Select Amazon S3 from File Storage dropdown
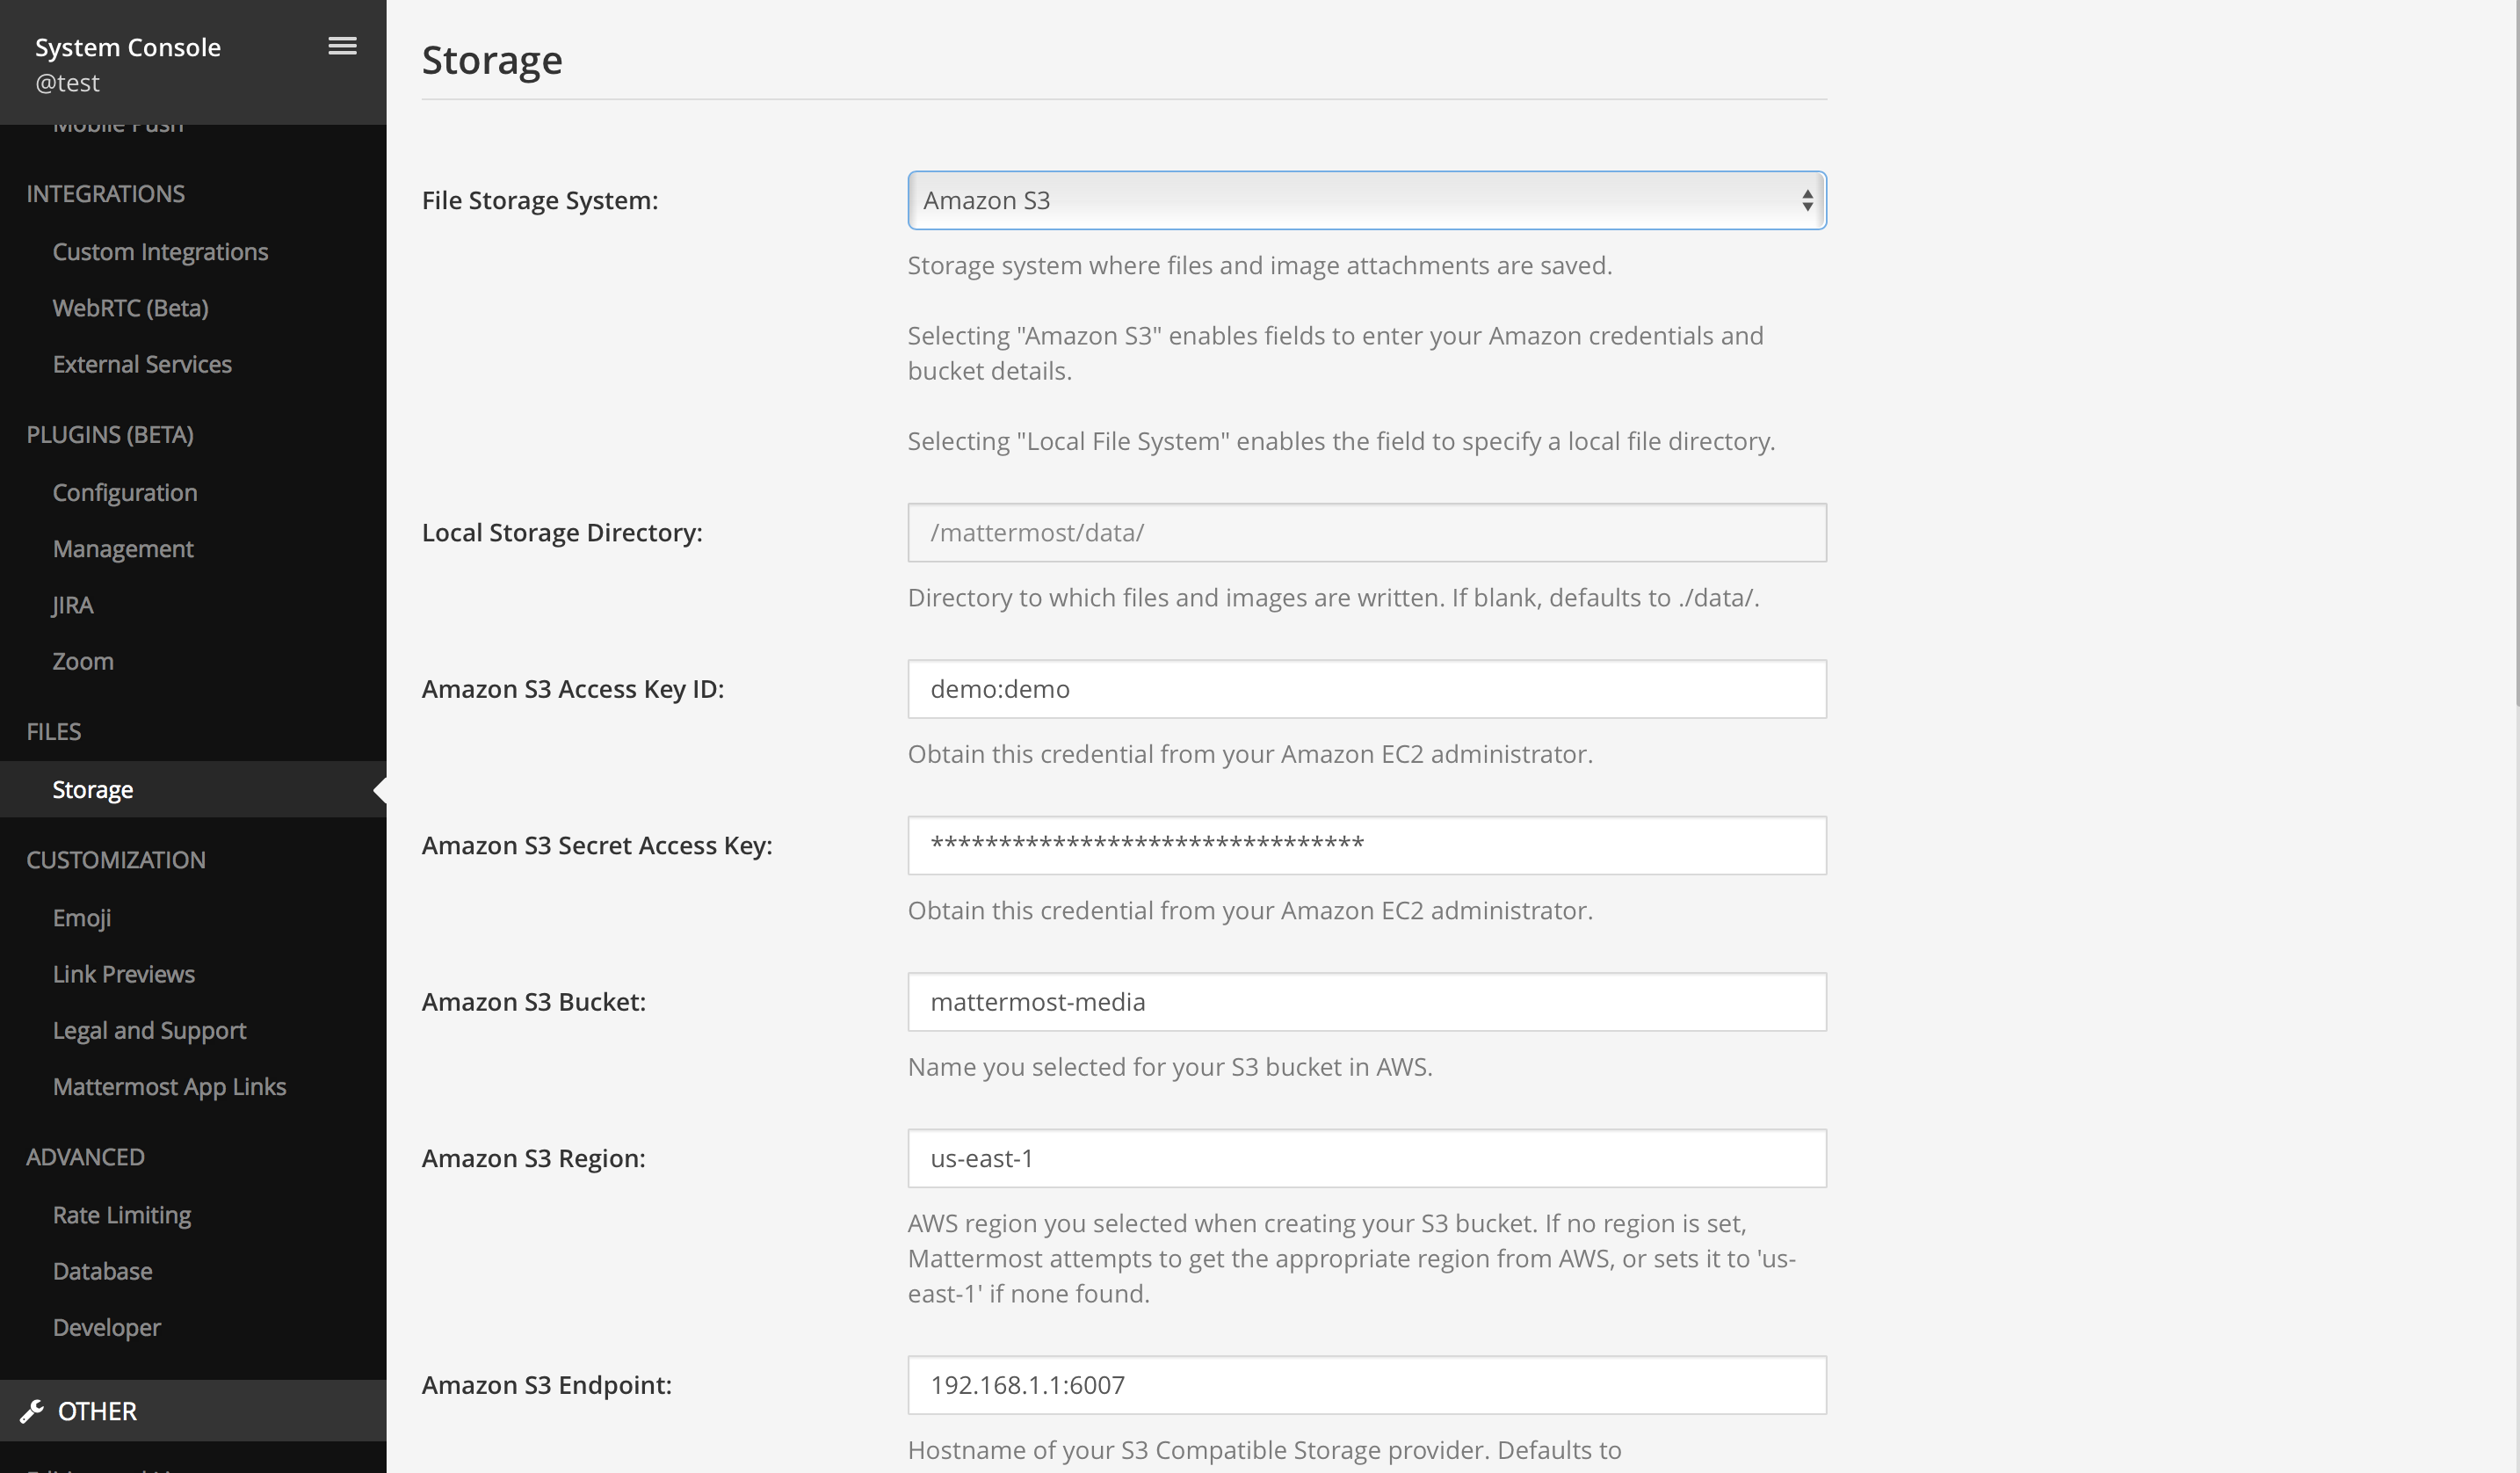The width and height of the screenshot is (2520, 1473). coord(1367,198)
